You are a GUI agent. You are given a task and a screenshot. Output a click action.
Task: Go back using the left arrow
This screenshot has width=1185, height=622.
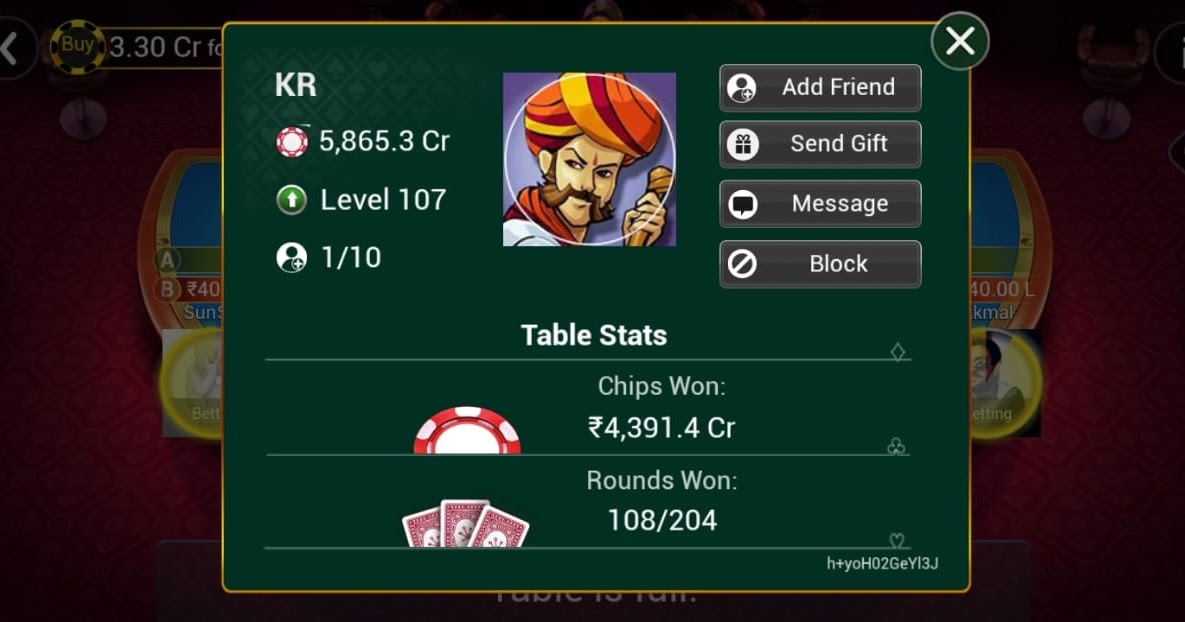(x=11, y=48)
